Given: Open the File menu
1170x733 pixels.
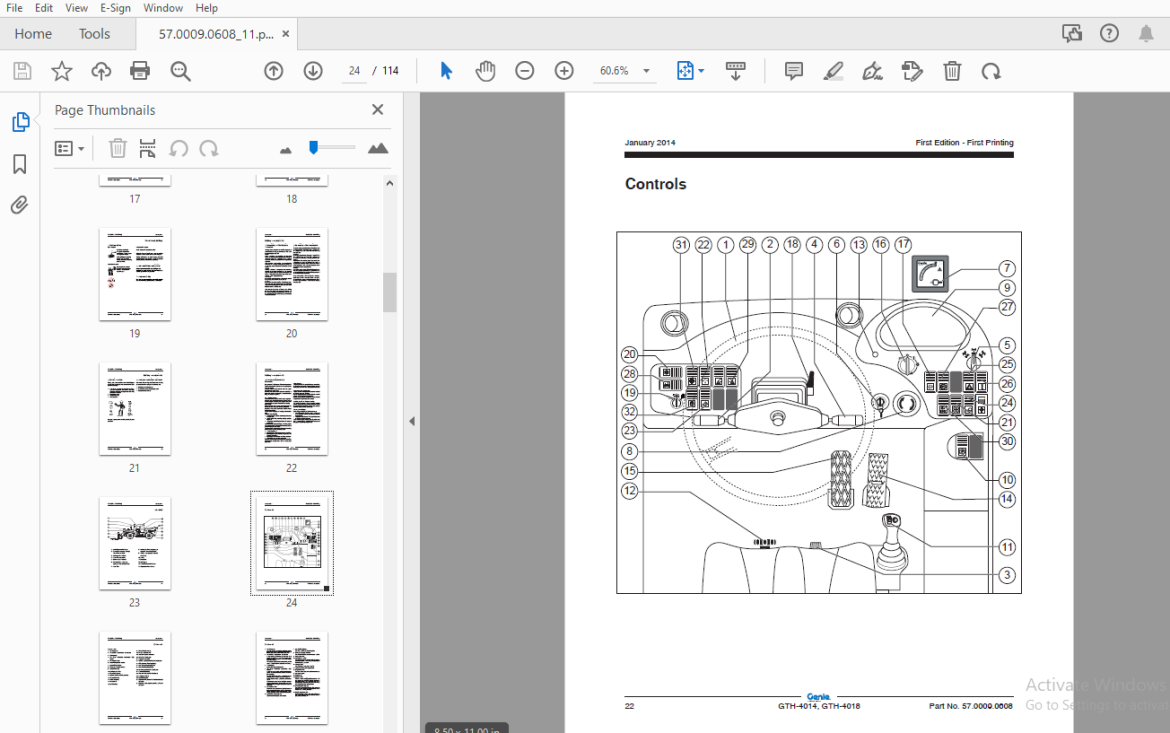Looking at the screenshot, I should click(14, 7).
